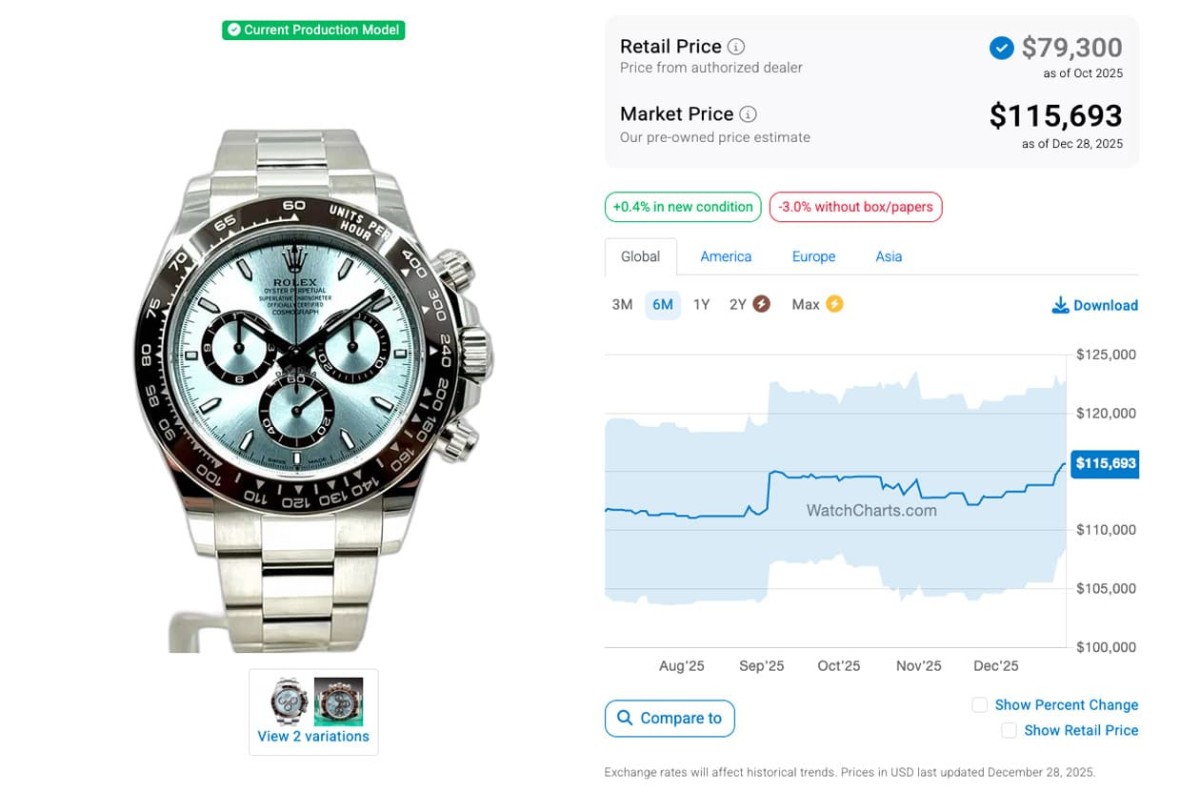1200x793 pixels.
Task: Select the 3M time range
Action: coord(622,305)
